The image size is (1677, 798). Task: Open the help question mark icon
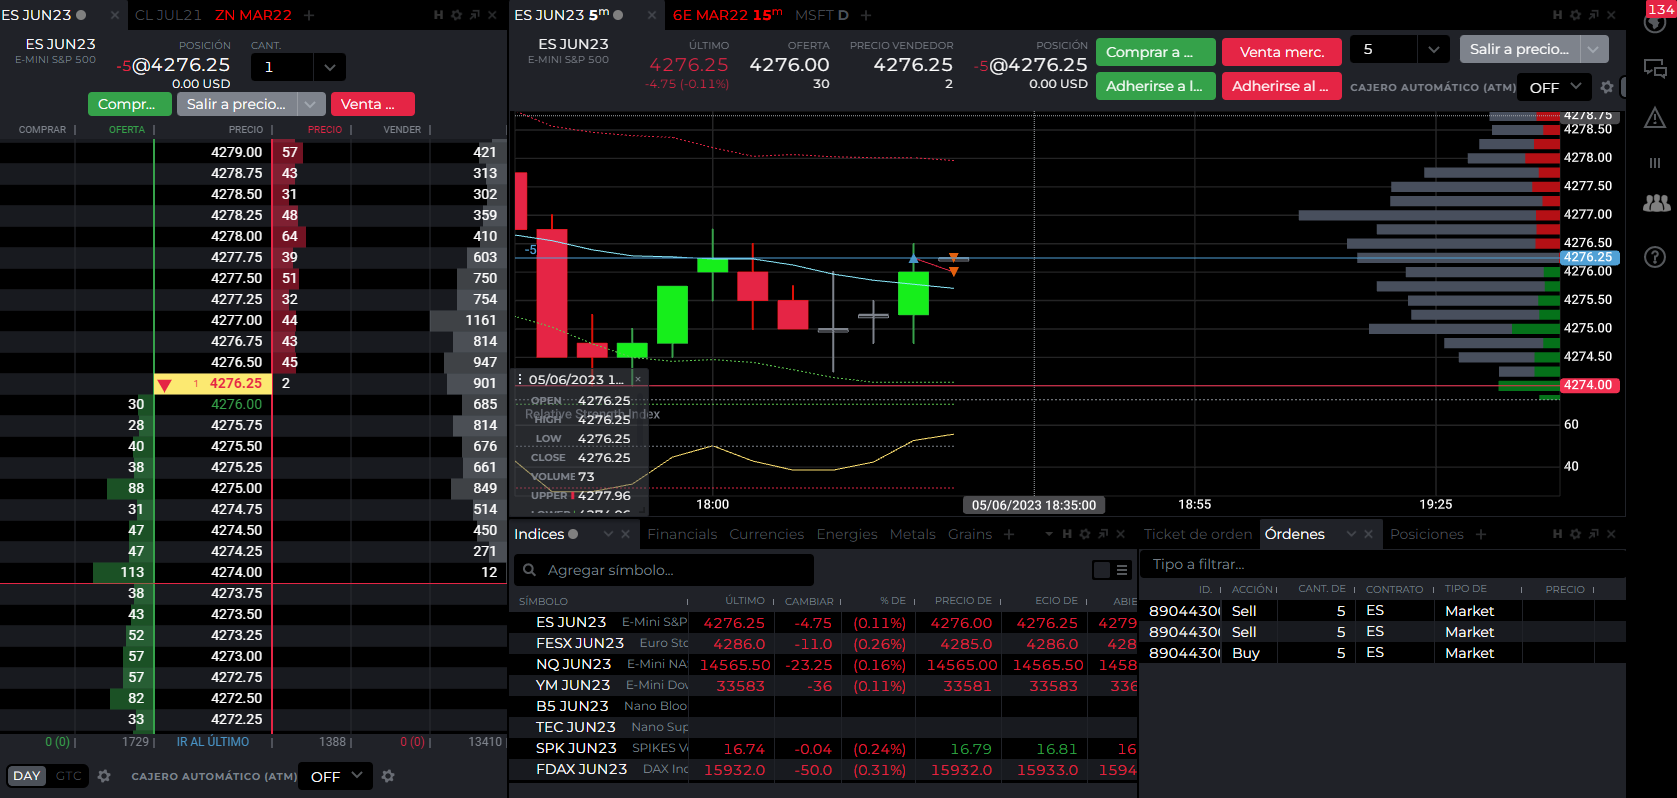tap(1655, 257)
